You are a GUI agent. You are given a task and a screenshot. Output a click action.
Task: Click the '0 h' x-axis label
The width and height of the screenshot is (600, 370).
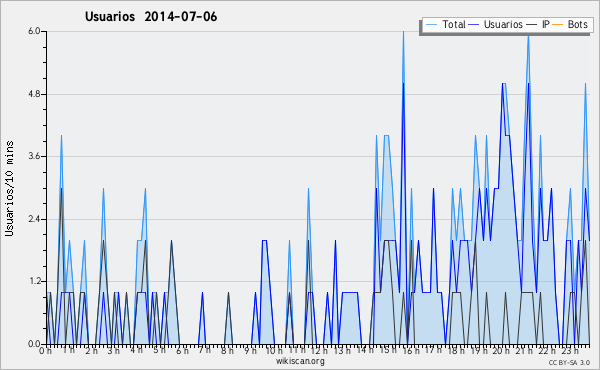45,350
